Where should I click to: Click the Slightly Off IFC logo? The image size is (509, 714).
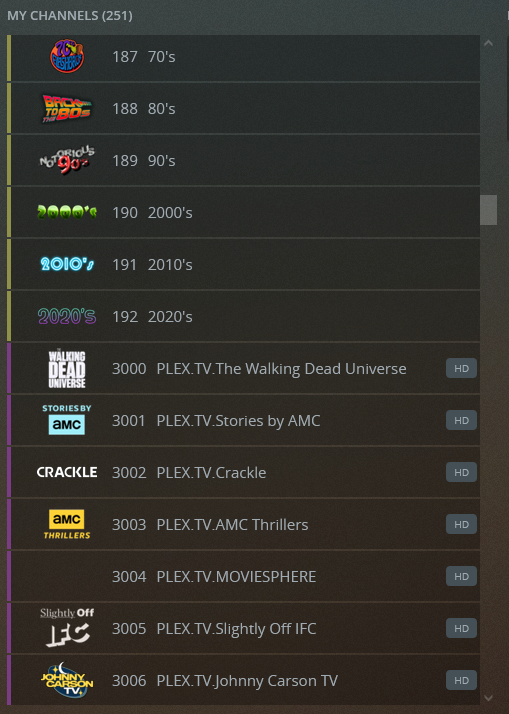click(67, 628)
